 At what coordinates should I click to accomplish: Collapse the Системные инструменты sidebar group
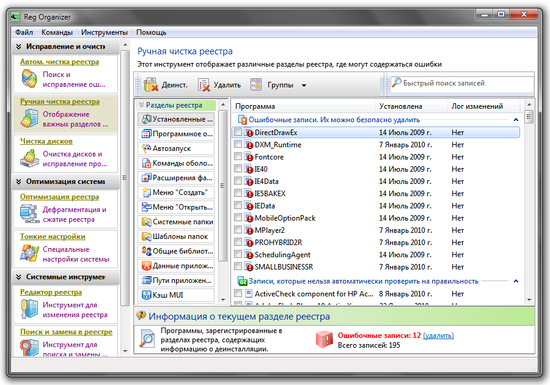pos(19,277)
